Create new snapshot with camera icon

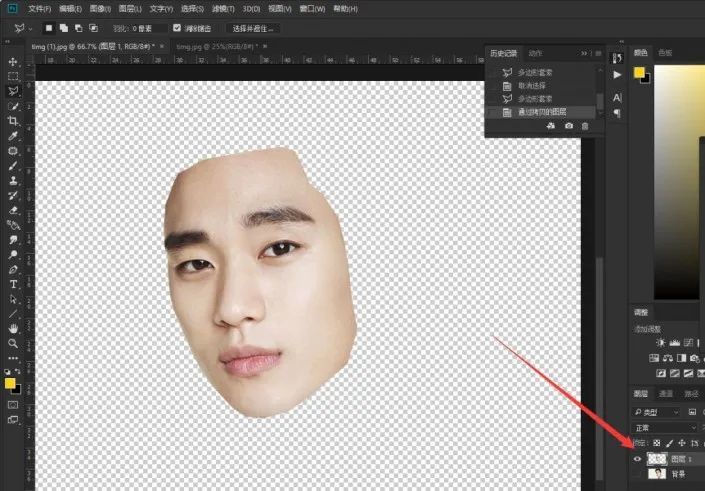(569, 126)
